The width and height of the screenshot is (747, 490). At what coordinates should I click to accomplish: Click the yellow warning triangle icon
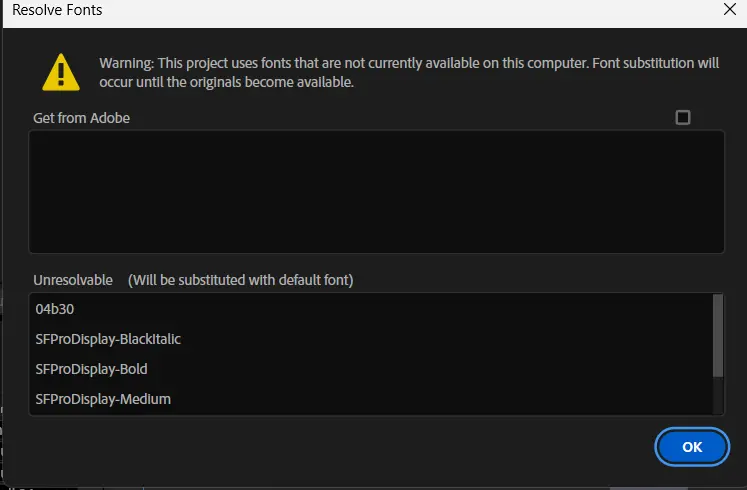[61, 72]
